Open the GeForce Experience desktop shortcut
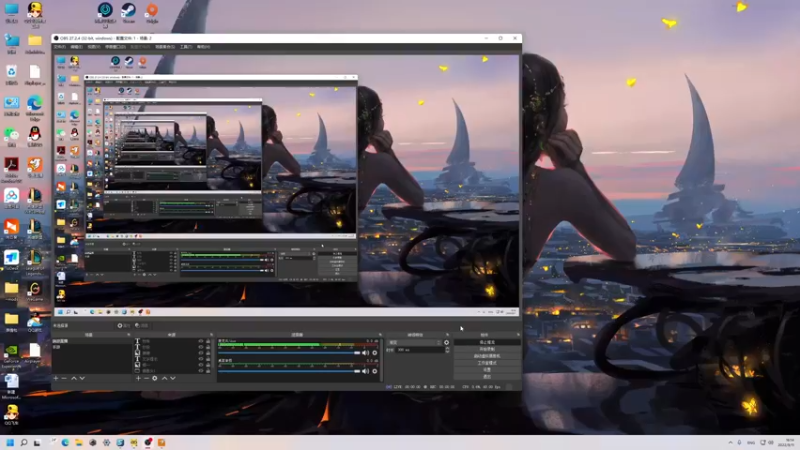 [11, 355]
